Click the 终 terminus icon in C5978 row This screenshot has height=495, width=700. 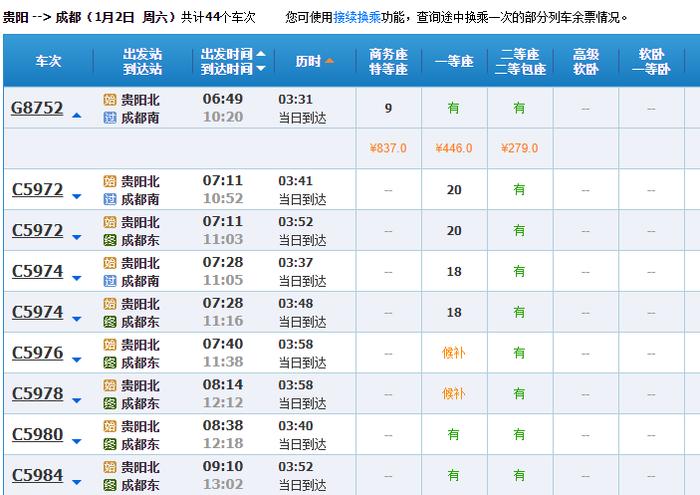(x=110, y=403)
